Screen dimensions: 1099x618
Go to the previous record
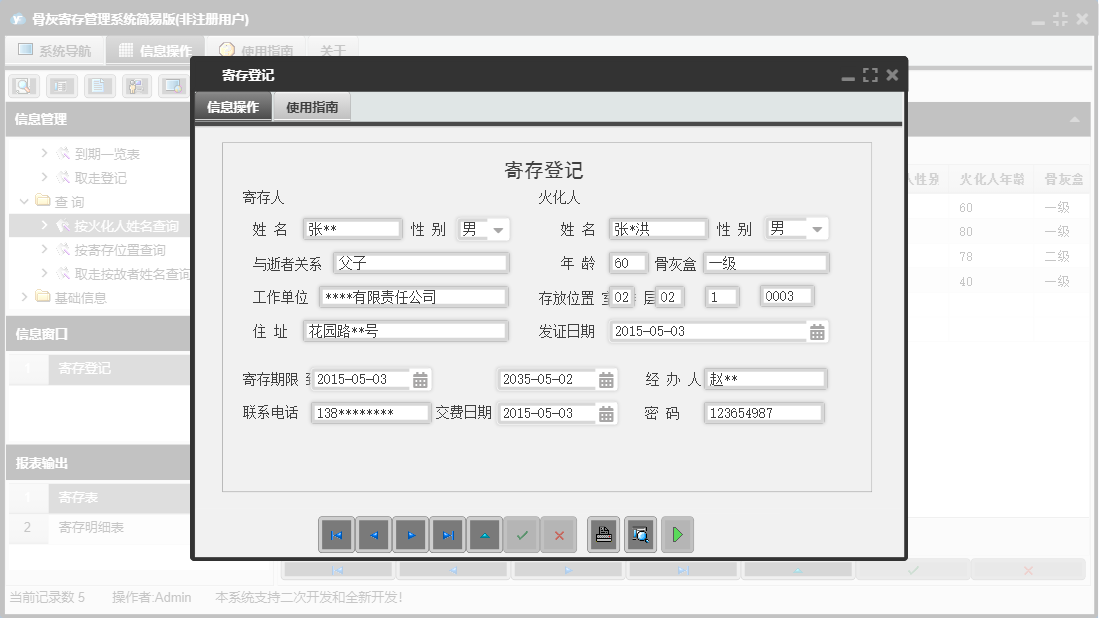coord(374,534)
